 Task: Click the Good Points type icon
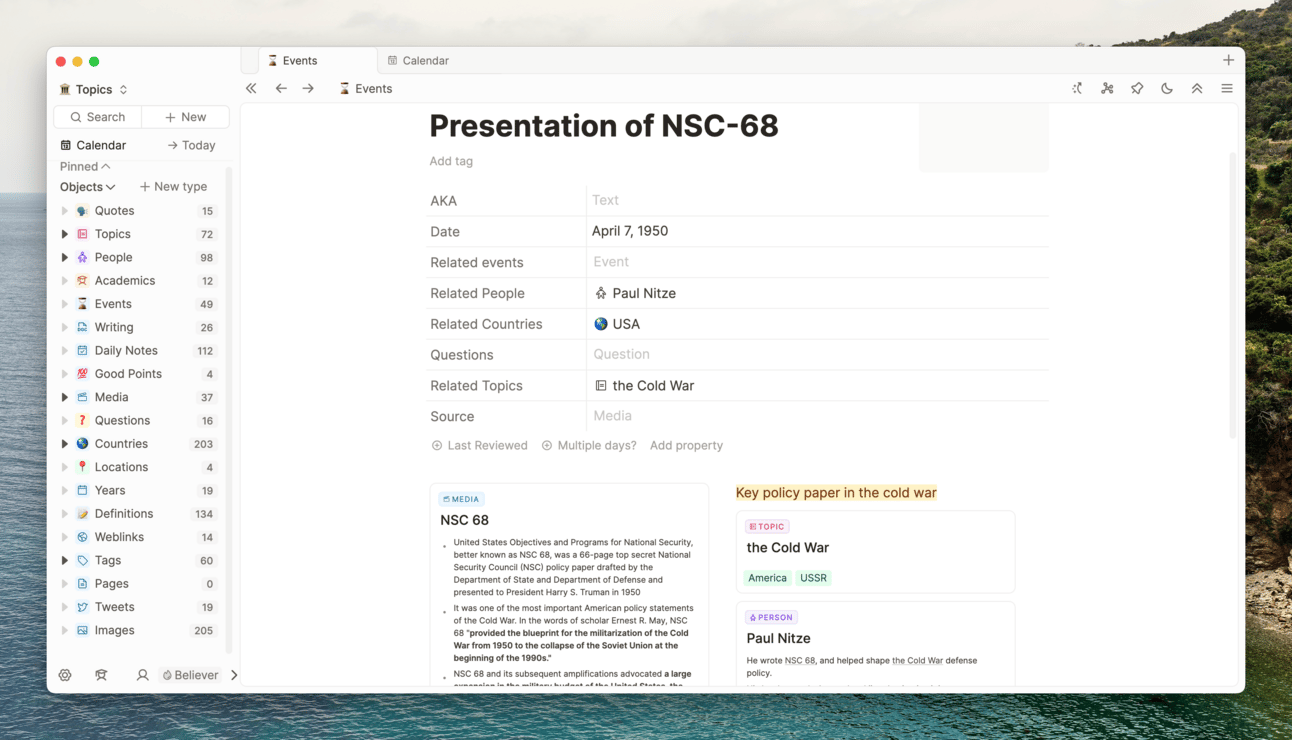(x=82, y=374)
